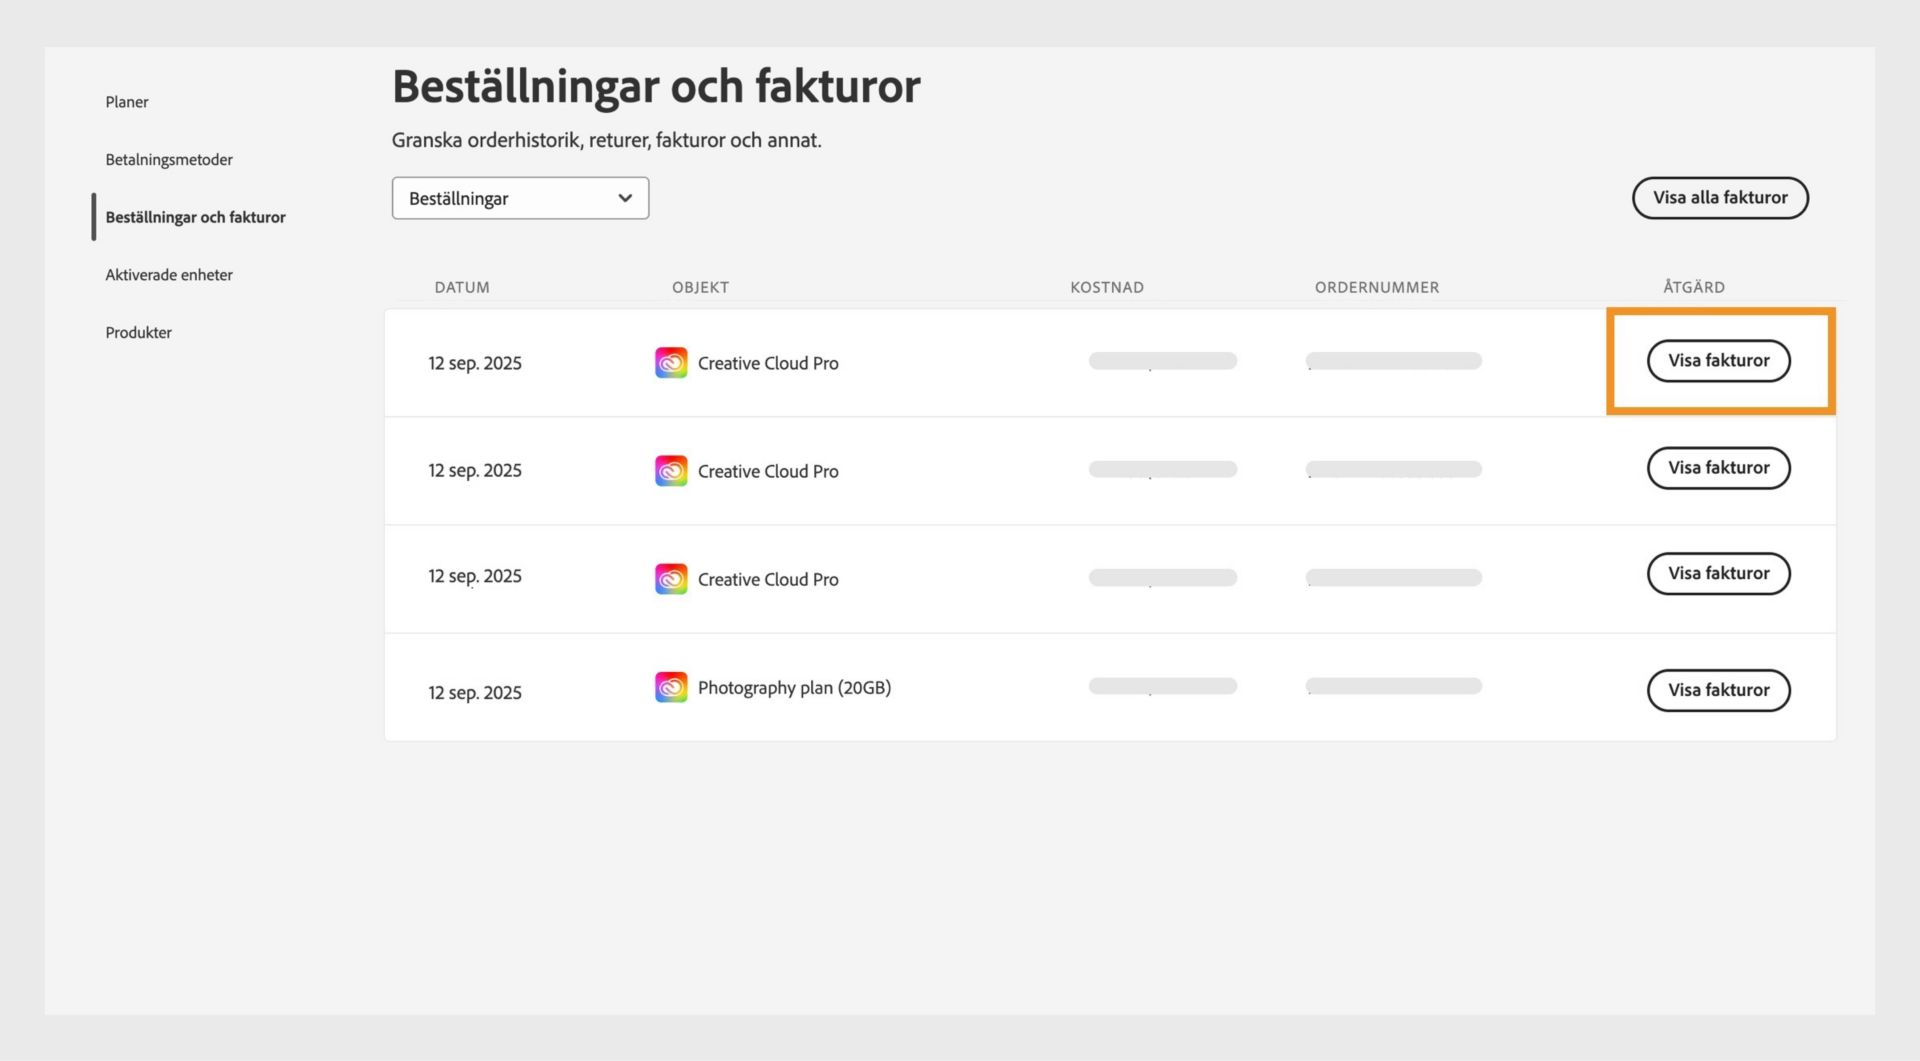Click the Creative Cloud icon in the third order row
1920x1061 pixels.
click(671, 578)
